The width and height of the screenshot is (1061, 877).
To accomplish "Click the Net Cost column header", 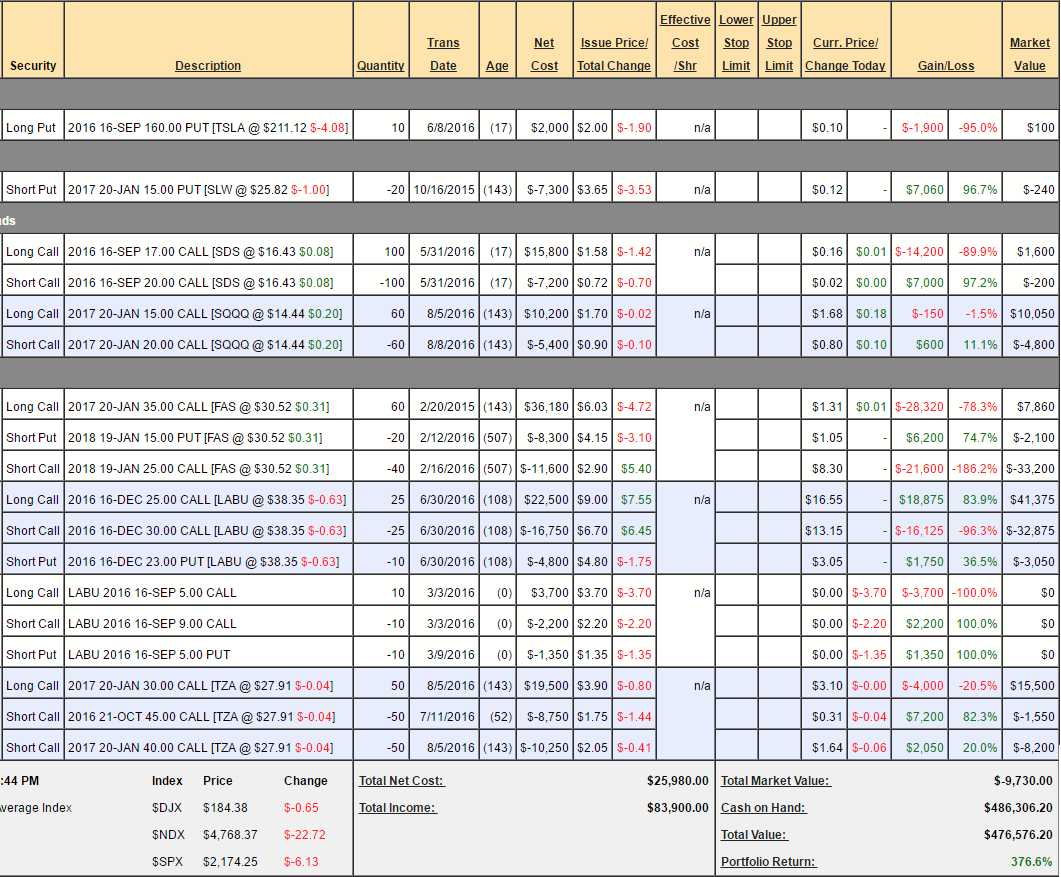I will coord(544,54).
